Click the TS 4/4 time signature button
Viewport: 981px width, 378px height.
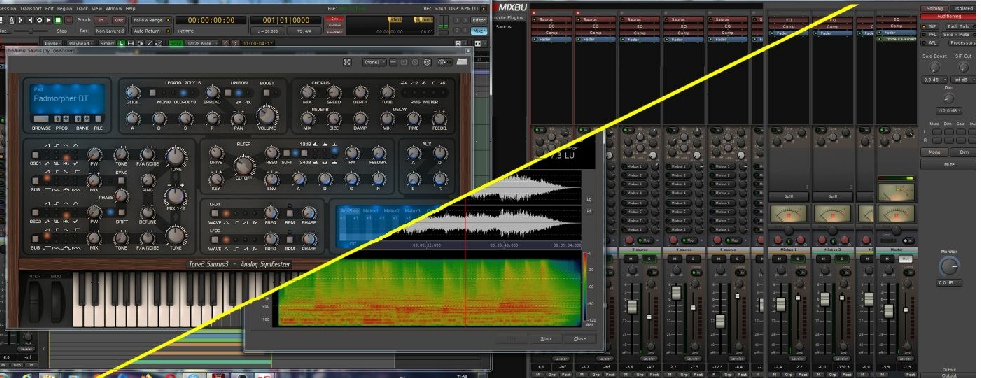click(x=304, y=31)
